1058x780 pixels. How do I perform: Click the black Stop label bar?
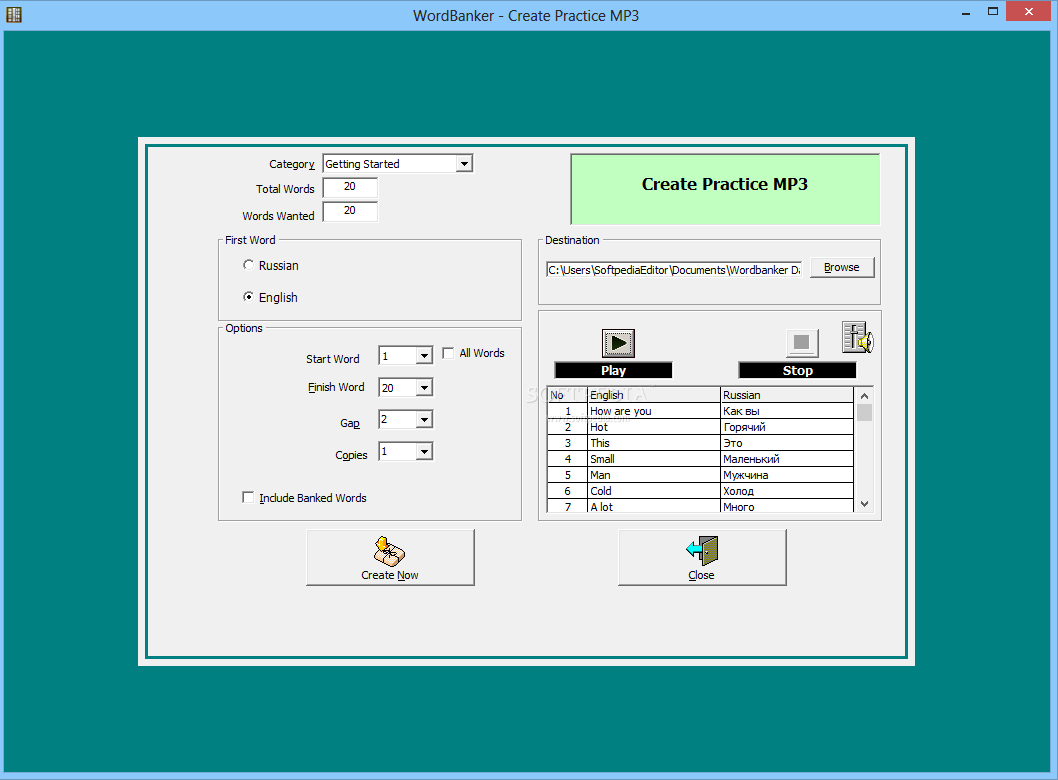tap(798, 370)
